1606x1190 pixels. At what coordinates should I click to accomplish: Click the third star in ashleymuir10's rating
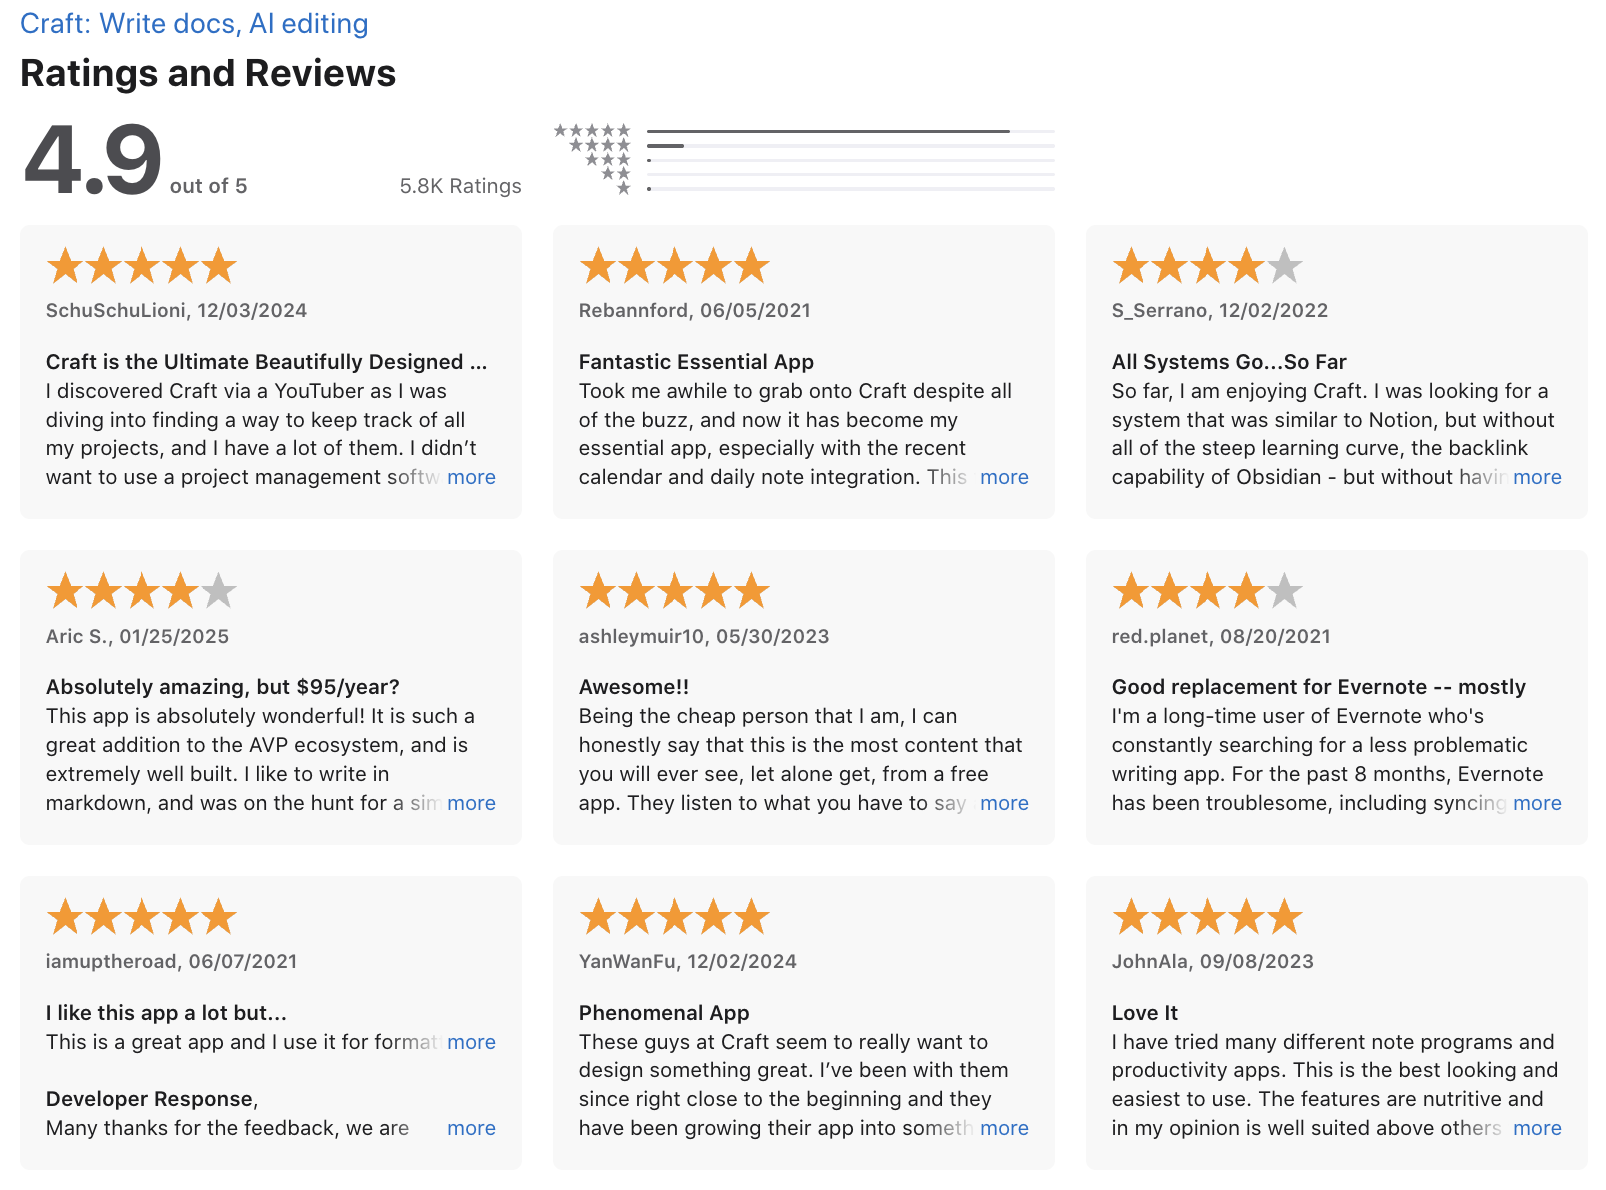coord(675,590)
